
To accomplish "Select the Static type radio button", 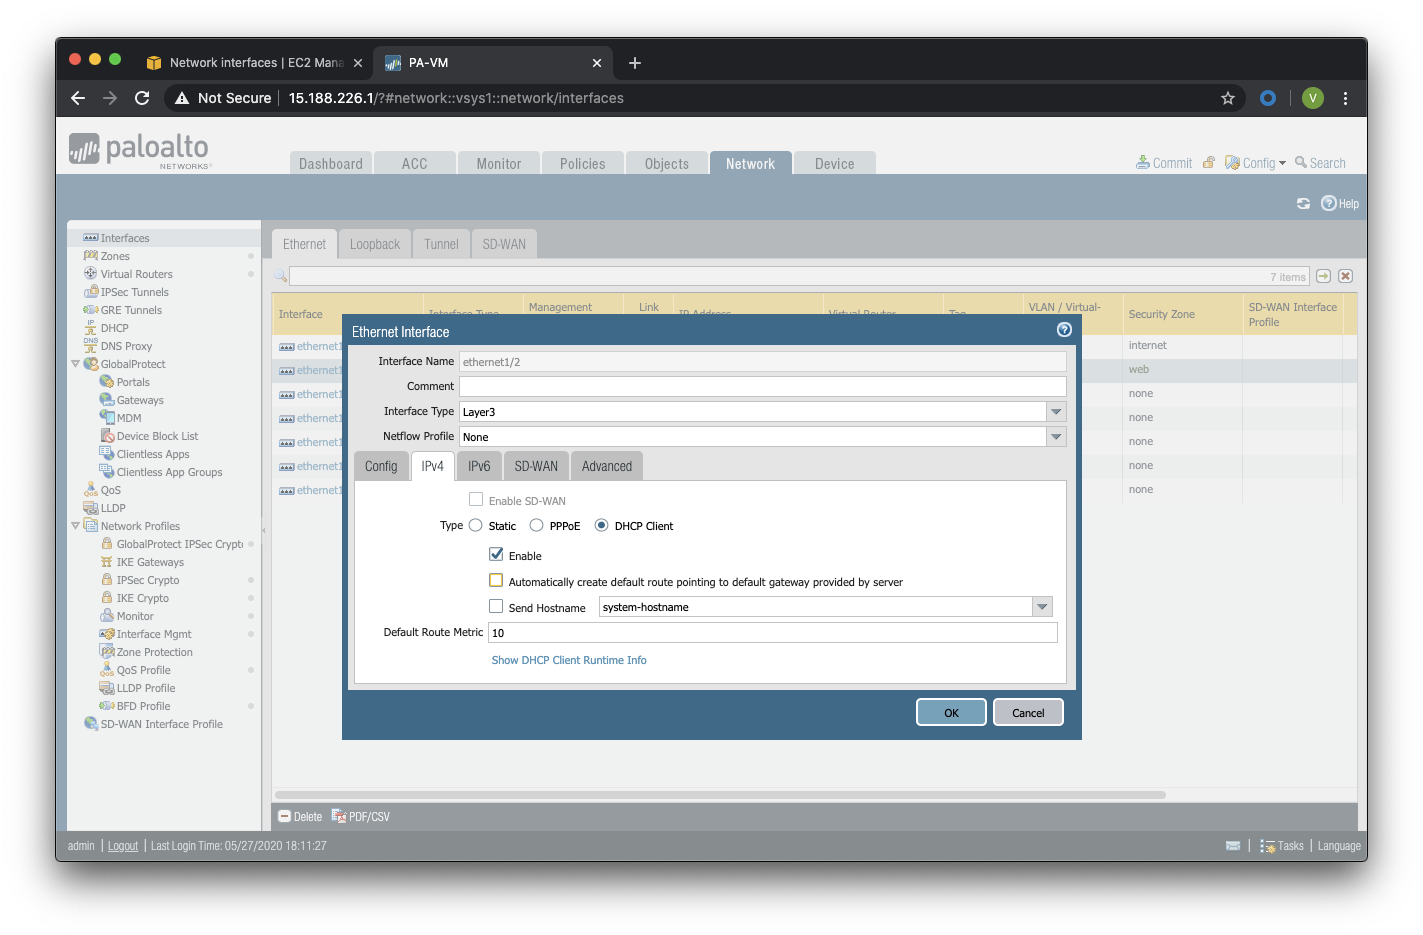I will [x=476, y=525].
